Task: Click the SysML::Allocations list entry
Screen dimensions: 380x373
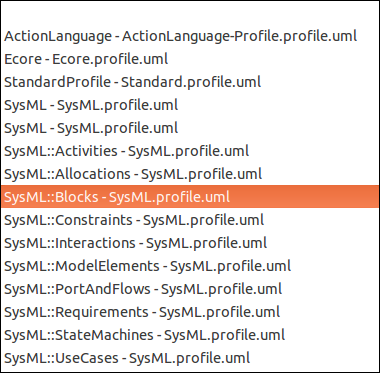Action: 190,174
